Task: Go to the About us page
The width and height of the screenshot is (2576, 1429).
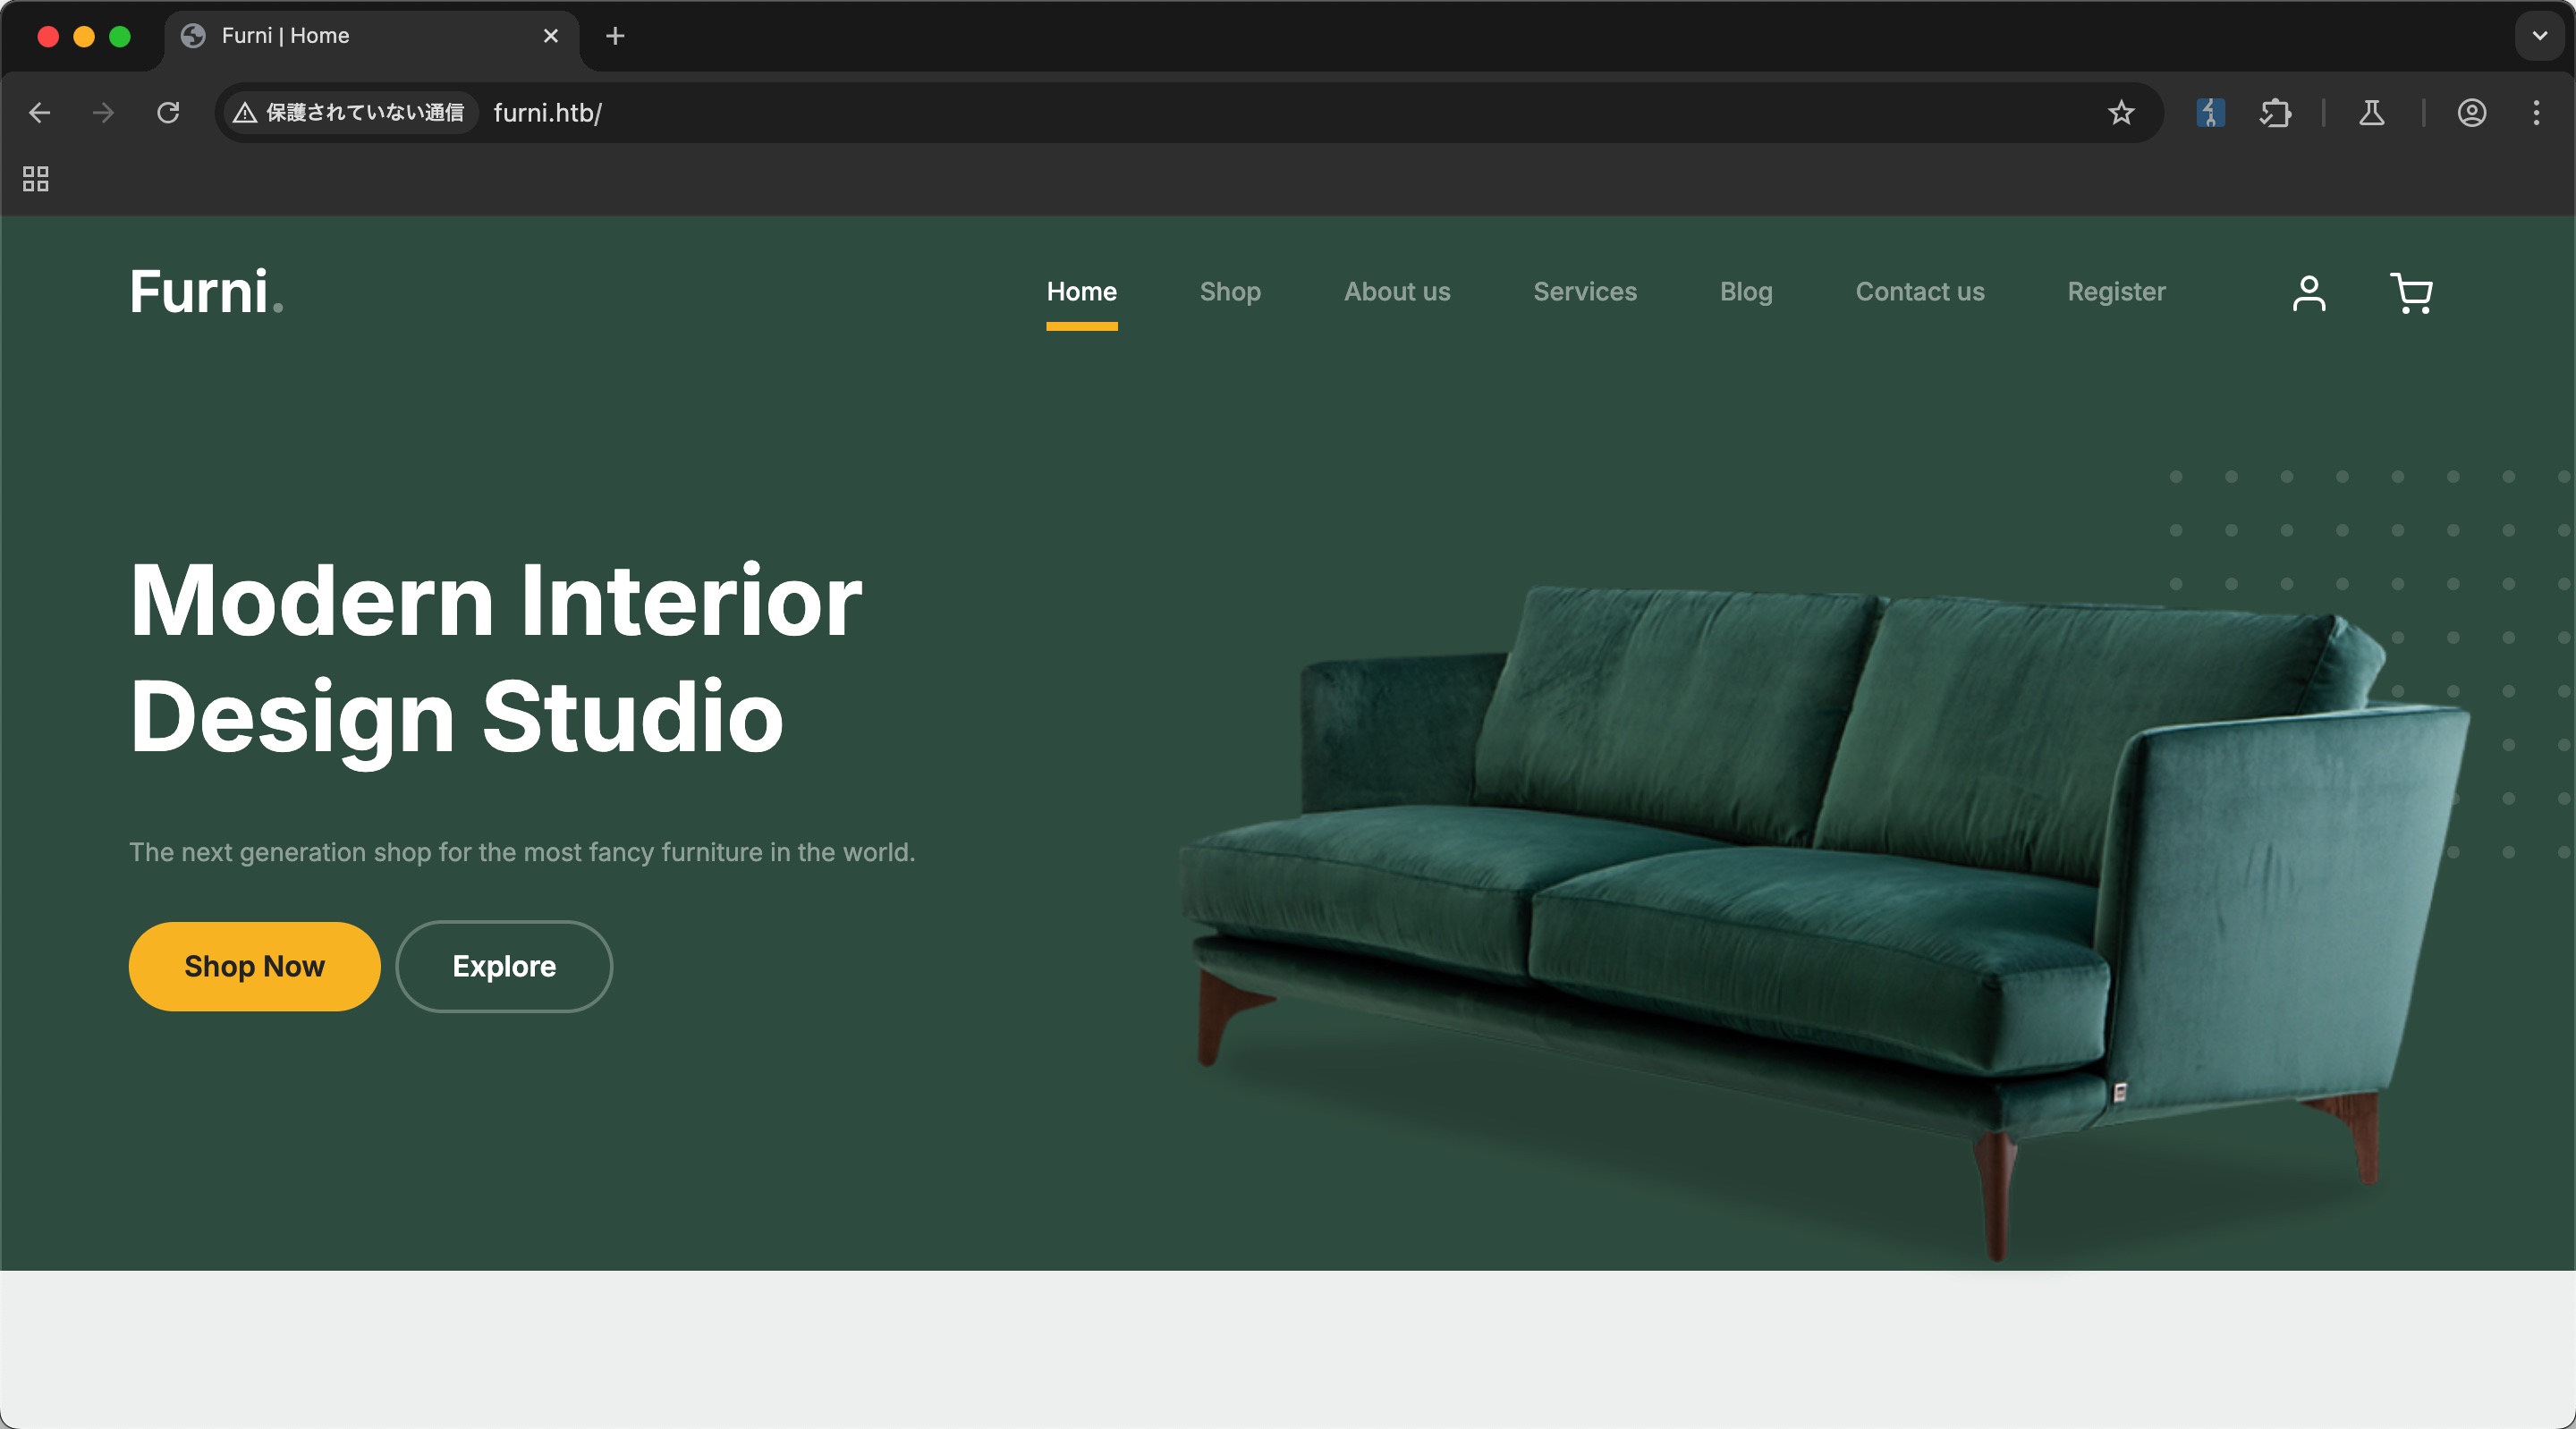Action: (1396, 292)
